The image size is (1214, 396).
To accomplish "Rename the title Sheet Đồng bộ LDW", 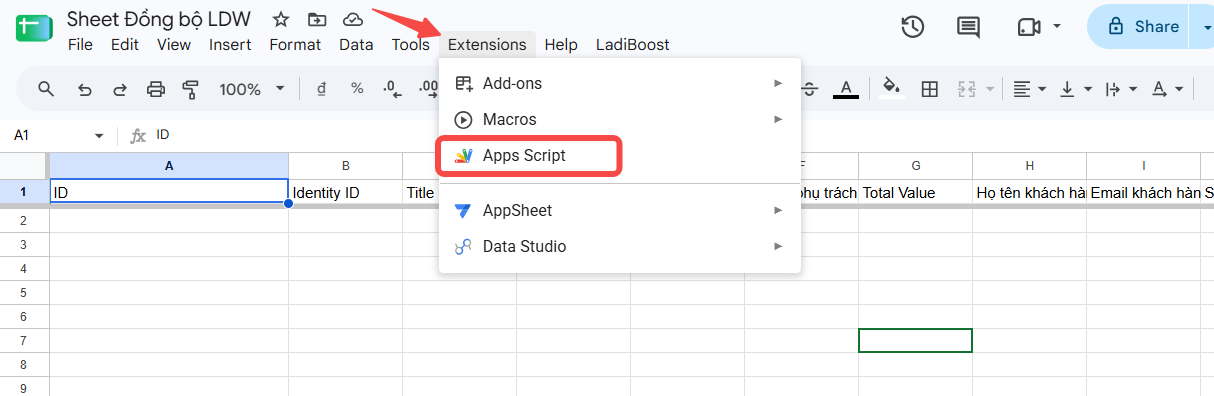I will (x=159, y=19).
